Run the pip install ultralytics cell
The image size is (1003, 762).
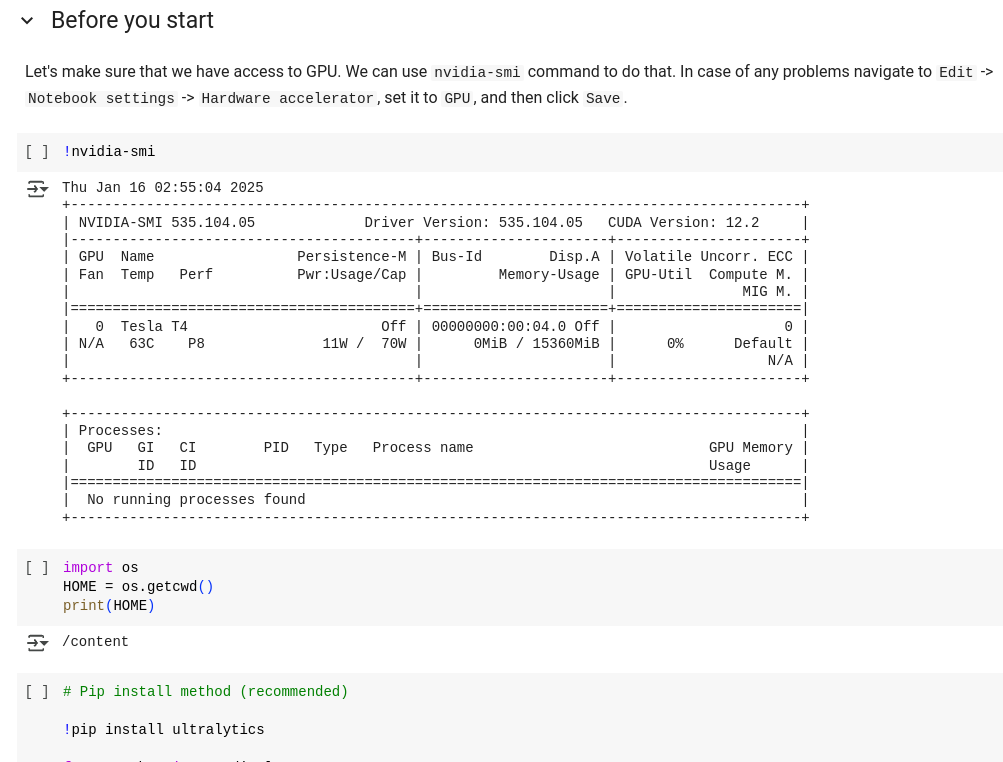point(37,692)
